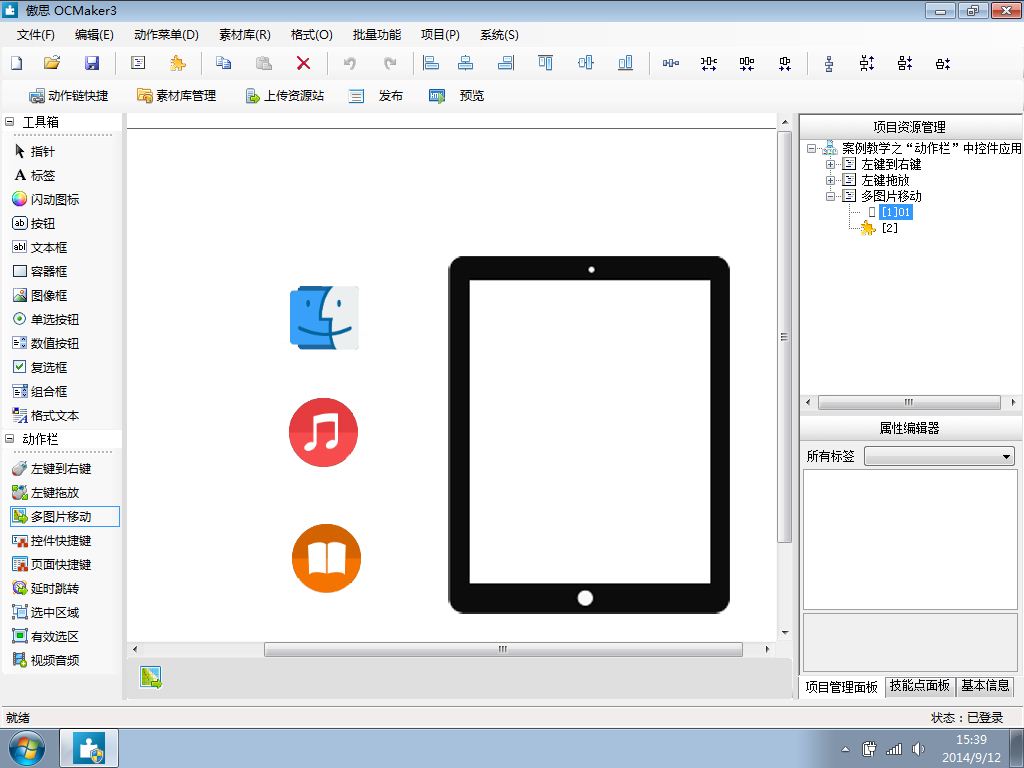Click 上传资源站 button
The height and width of the screenshot is (768, 1024).
pos(285,95)
